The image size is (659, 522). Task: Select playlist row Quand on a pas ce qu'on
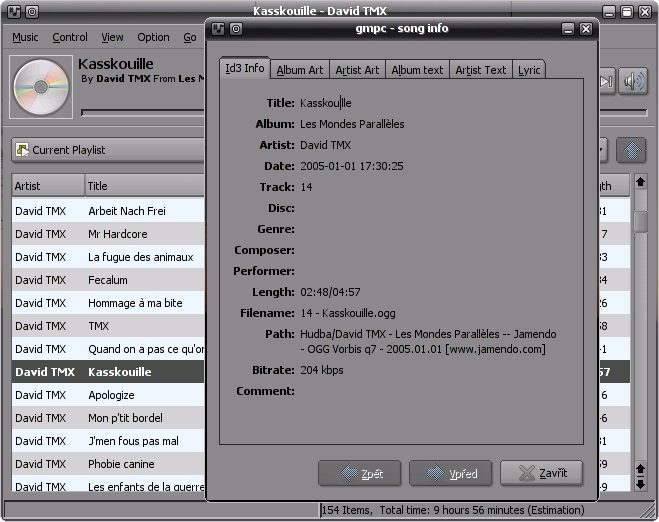pos(108,349)
